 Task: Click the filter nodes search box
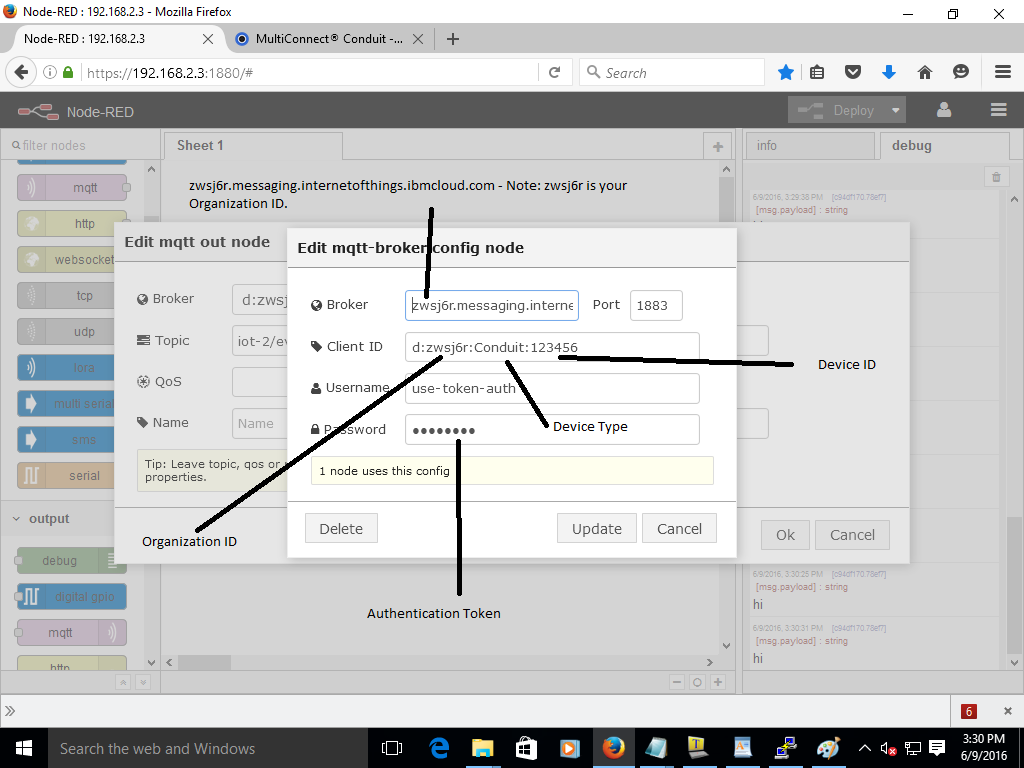[78, 146]
